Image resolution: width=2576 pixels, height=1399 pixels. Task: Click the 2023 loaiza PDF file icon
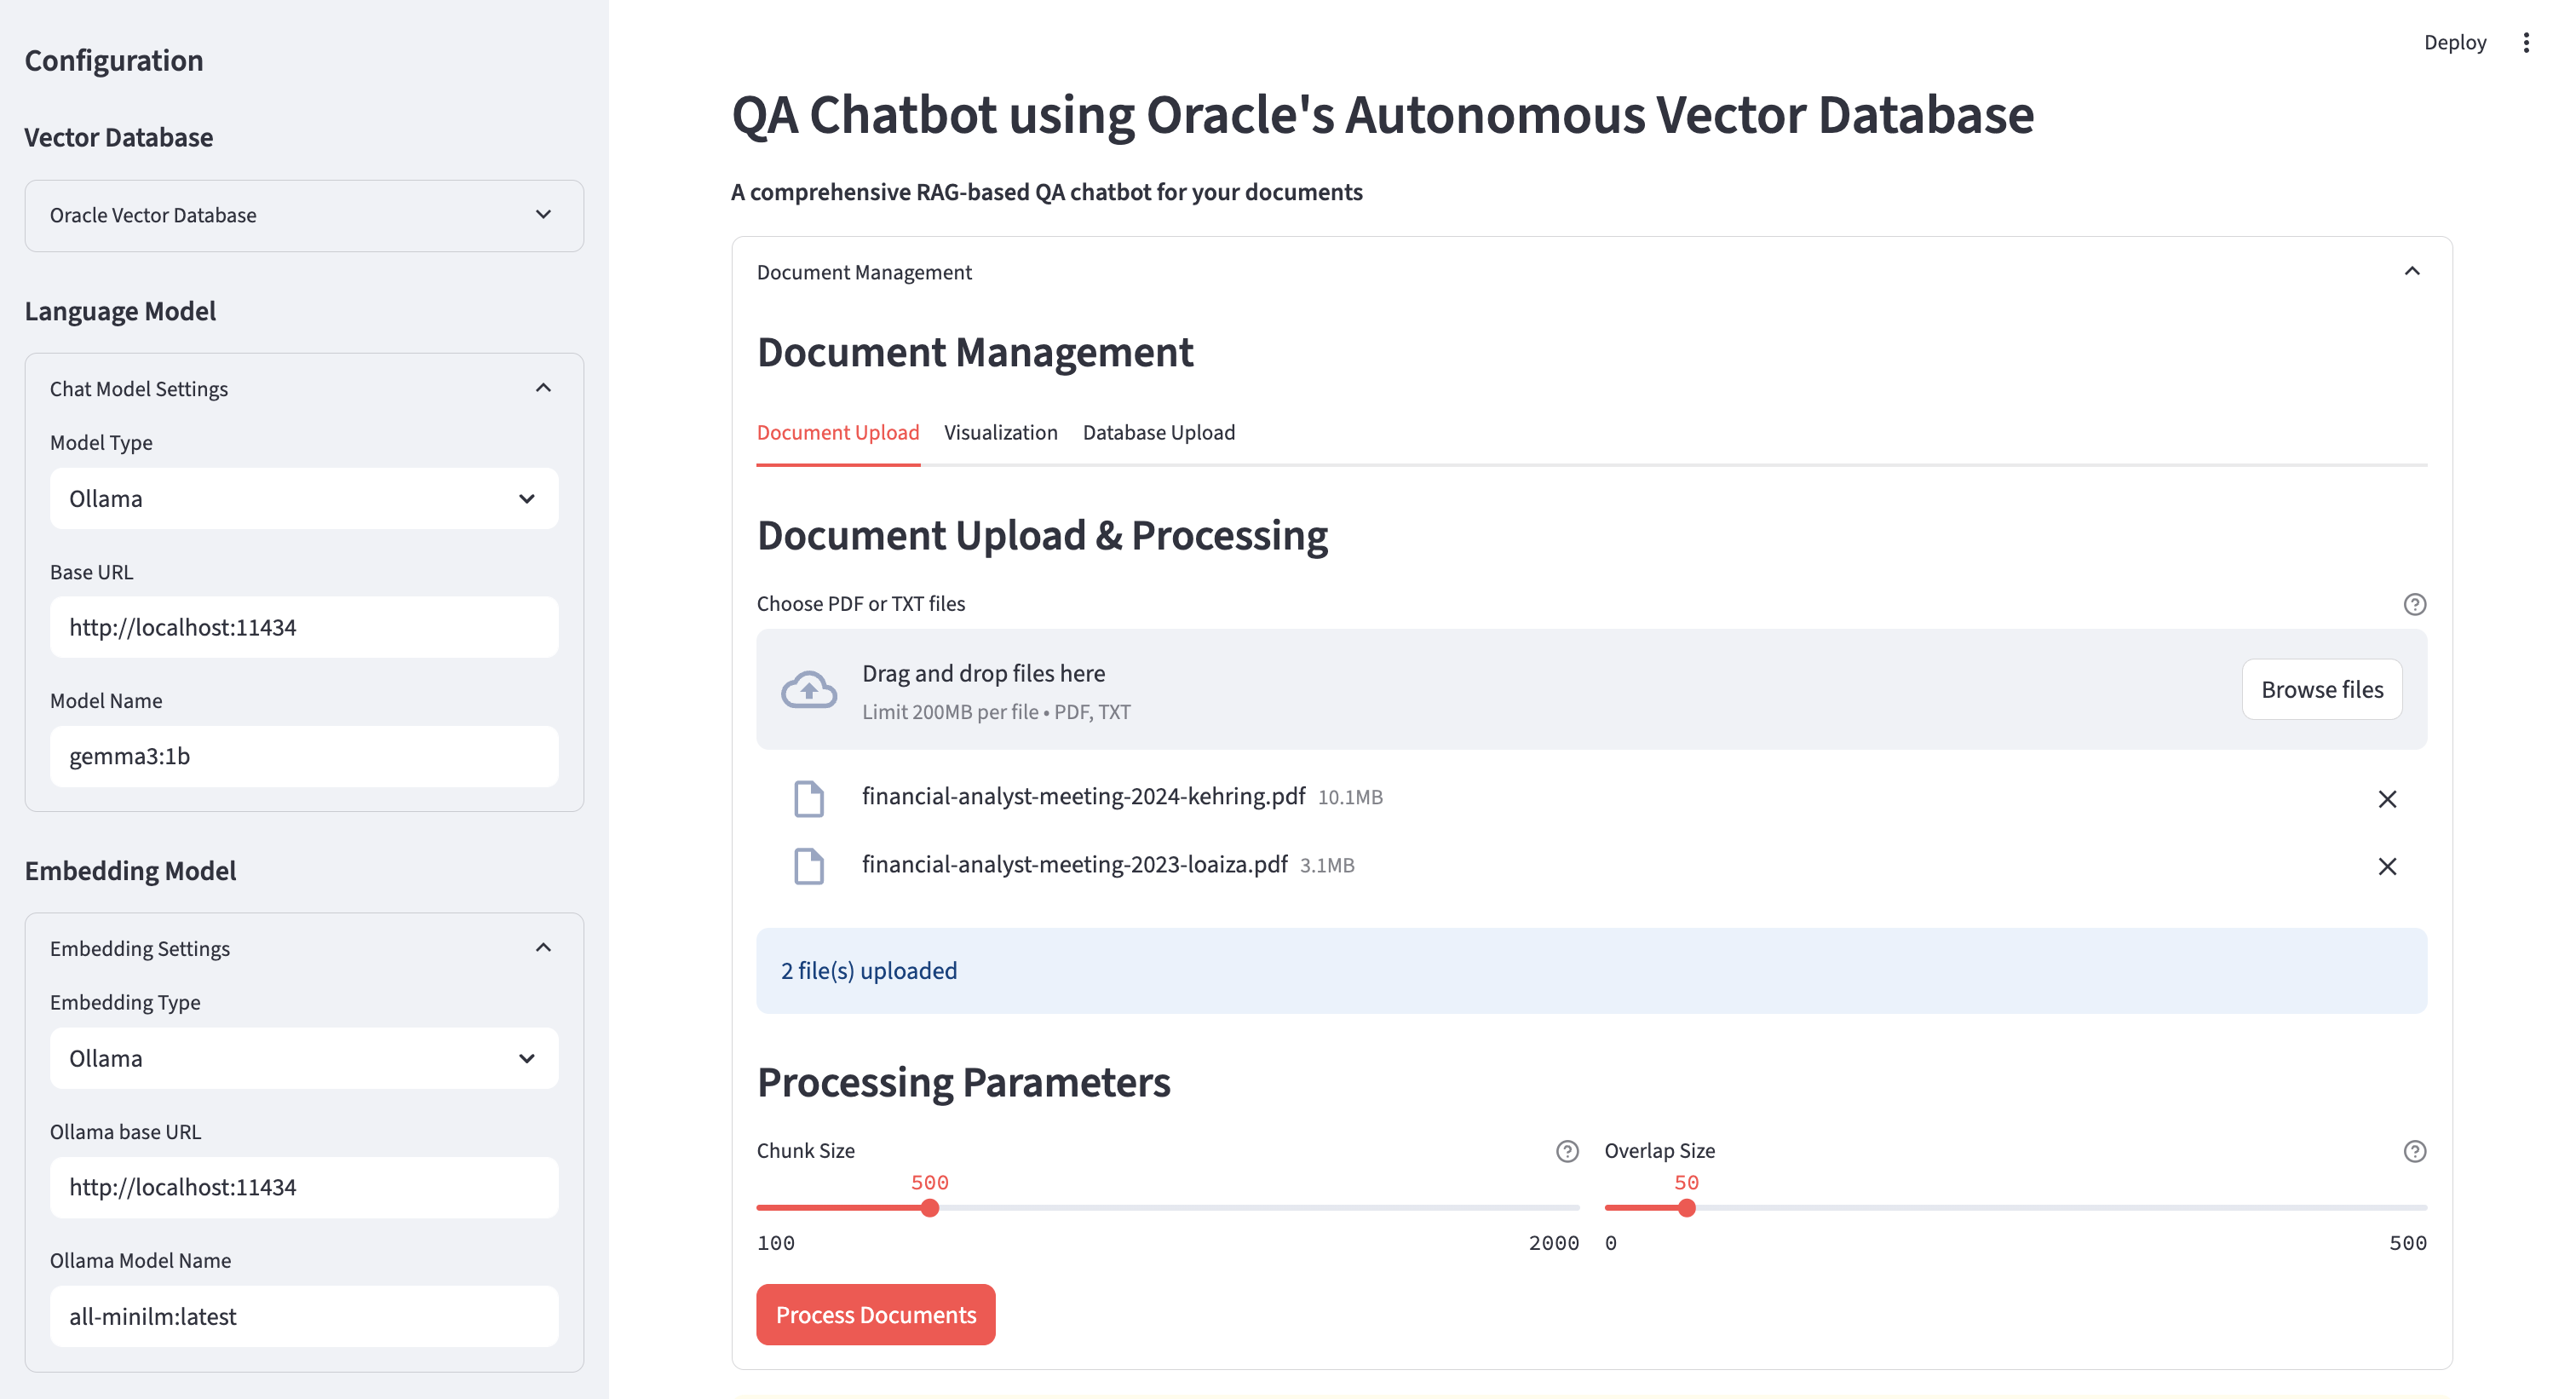[x=808, y=866]
